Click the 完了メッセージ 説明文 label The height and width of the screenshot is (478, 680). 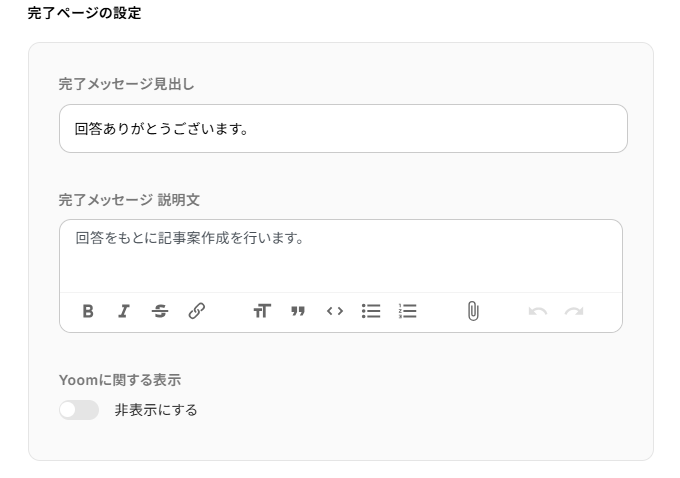(129, 200)
